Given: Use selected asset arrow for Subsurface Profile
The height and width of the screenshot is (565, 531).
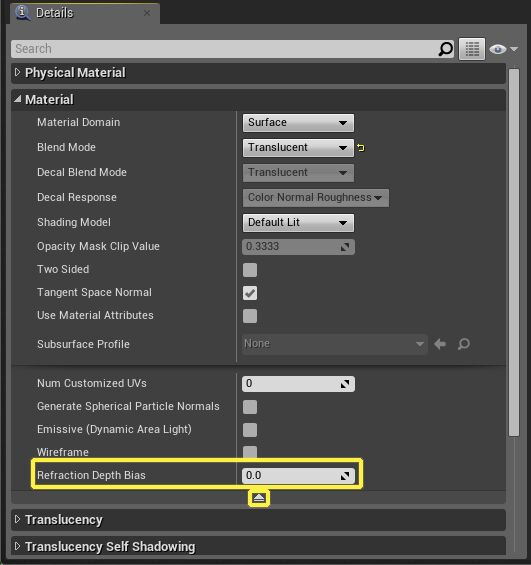Looking at the screenshot, I should coord(440,344).
